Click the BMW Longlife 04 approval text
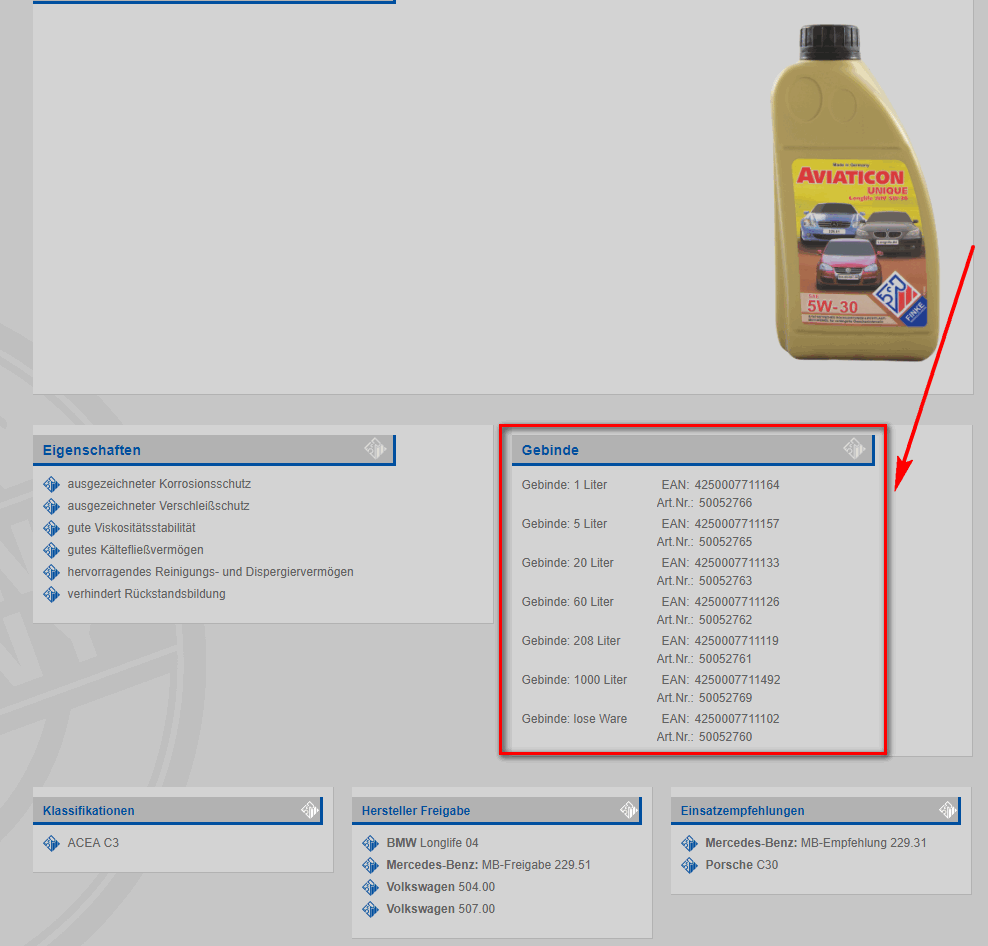Image resolution: width=988 pixels, height=946 pixels. [x=432, y=843]
